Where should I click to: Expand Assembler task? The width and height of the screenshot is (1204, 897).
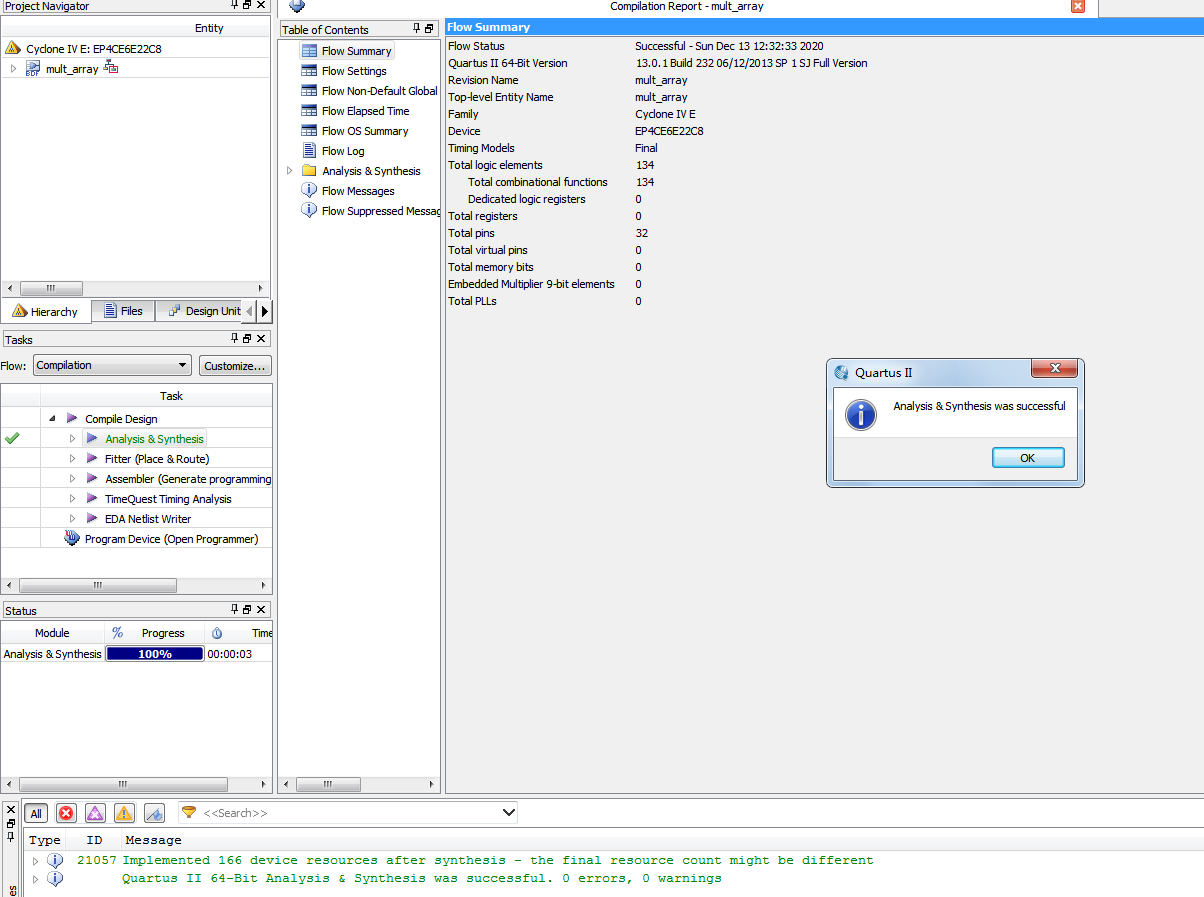point(73,479)
